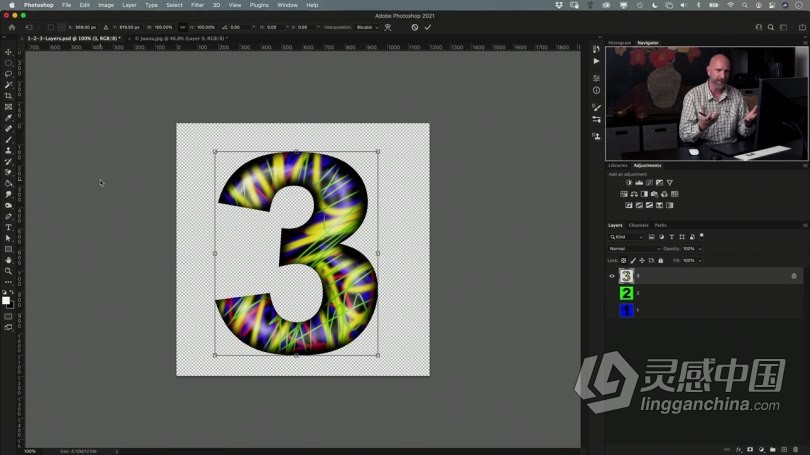Click the Home icon in options bar
Image resolution: width=810 pixels, height=455 pixels.
(x=12, y=27)
